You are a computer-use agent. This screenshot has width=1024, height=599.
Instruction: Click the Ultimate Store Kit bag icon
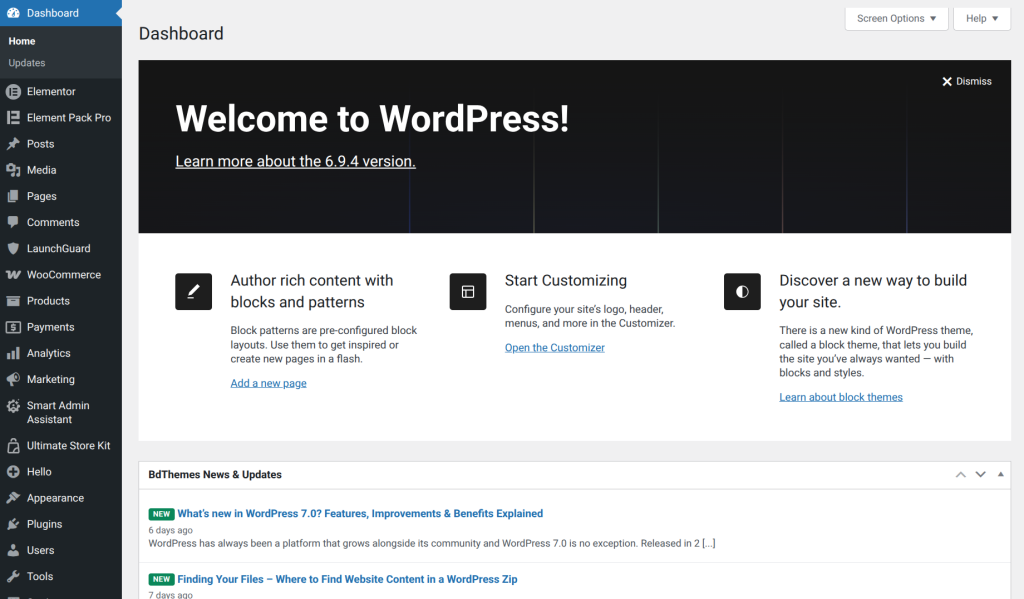[x=13, y=446]
